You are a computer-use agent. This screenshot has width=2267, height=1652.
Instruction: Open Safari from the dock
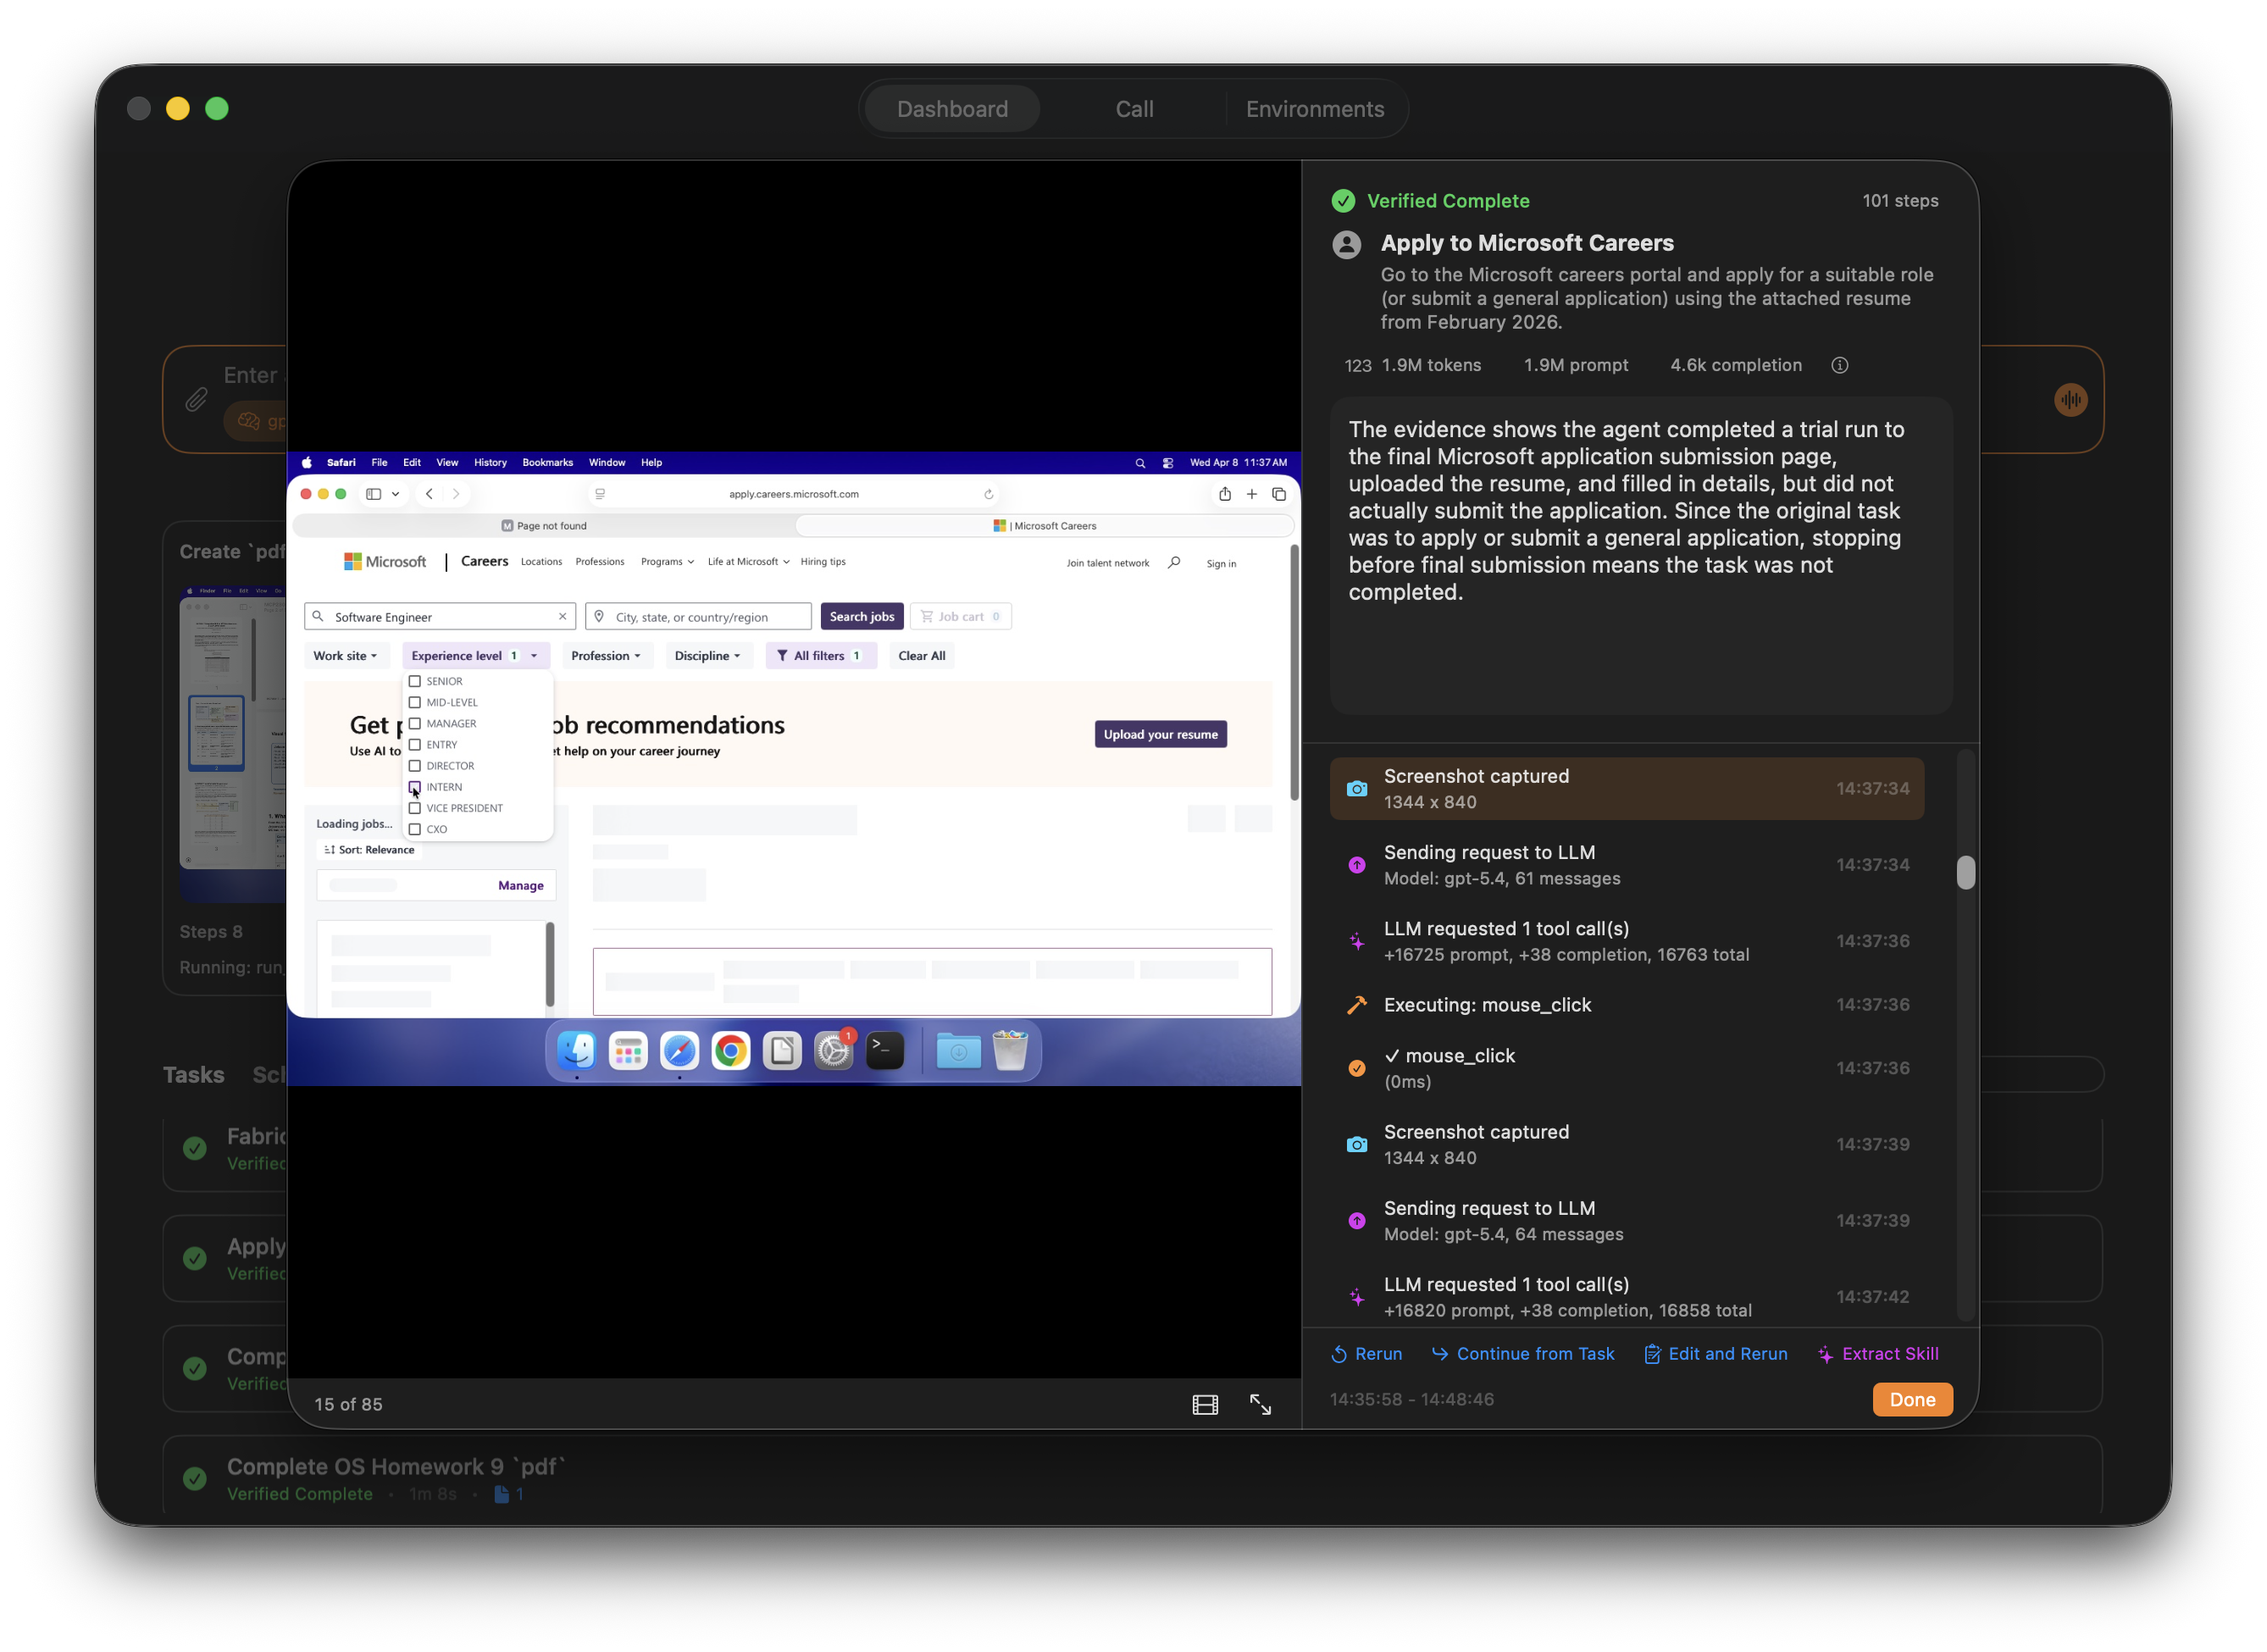pos(679,1051)
